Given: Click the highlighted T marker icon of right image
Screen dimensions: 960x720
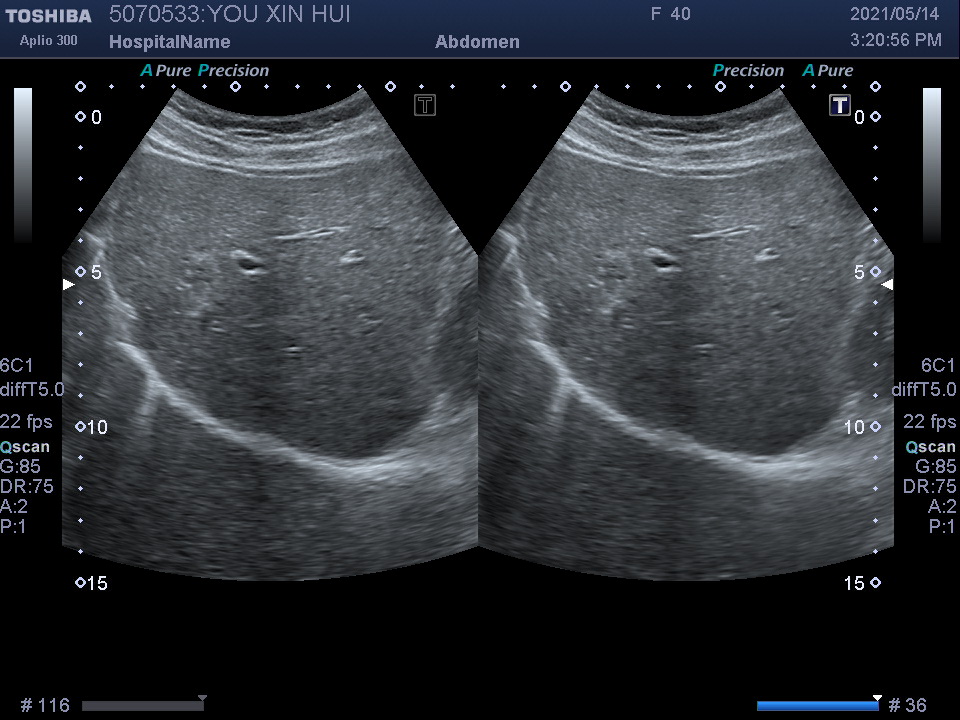Looking at the screenshot, I should pyautogui.click(x=840, y=105).
